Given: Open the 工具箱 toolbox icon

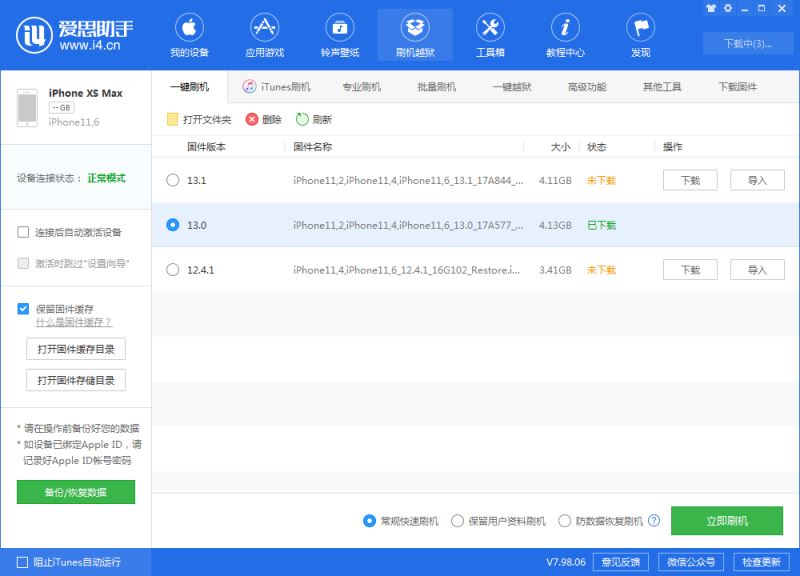Looking at the screenshot, I should tap(490, 28).
